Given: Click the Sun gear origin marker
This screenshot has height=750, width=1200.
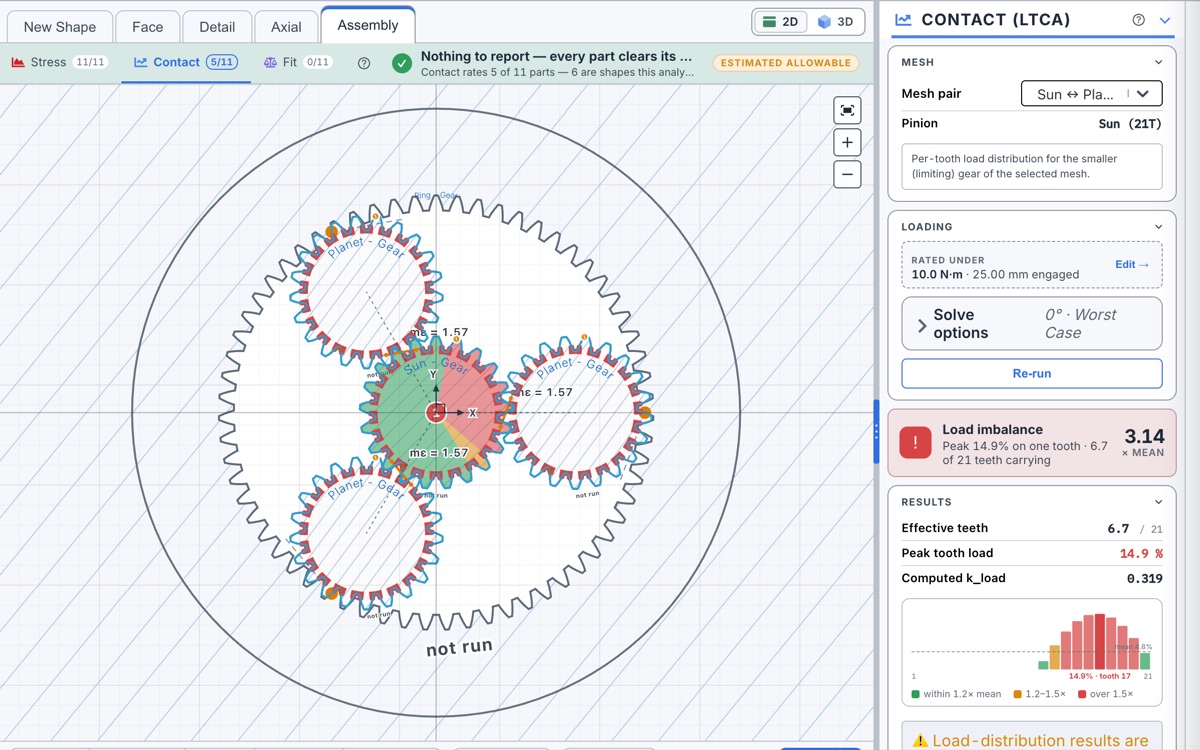Looking at the screenshot, I should pos(436,412).
